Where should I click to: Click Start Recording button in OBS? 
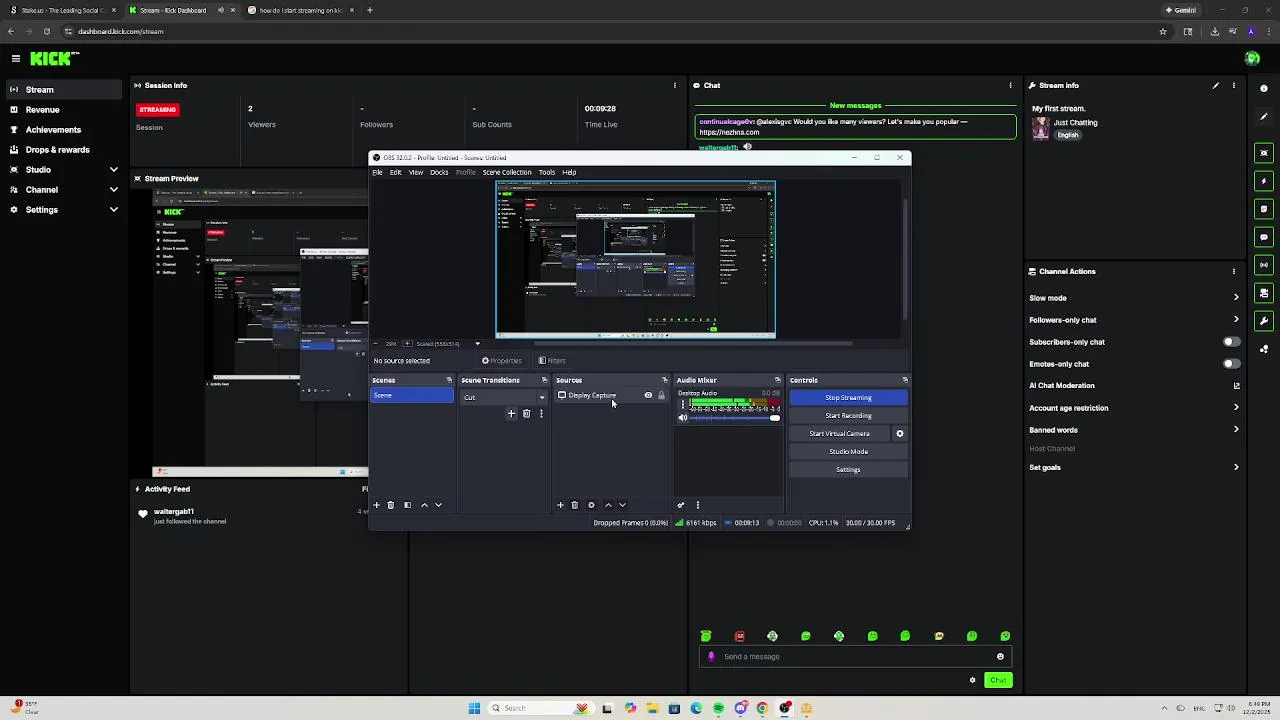pyautogui.click(x=848, y=416)
